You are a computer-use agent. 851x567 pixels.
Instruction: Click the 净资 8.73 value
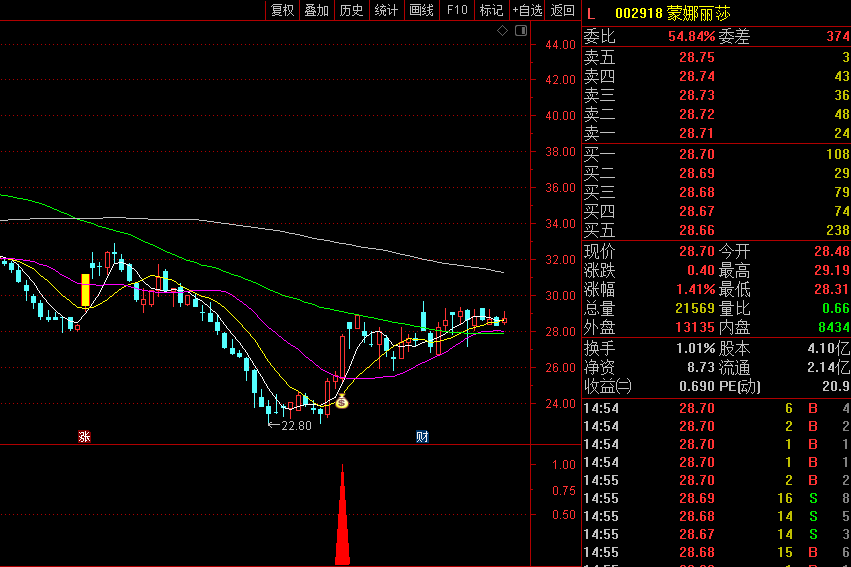pyautogui.click(x=701, y=368)
